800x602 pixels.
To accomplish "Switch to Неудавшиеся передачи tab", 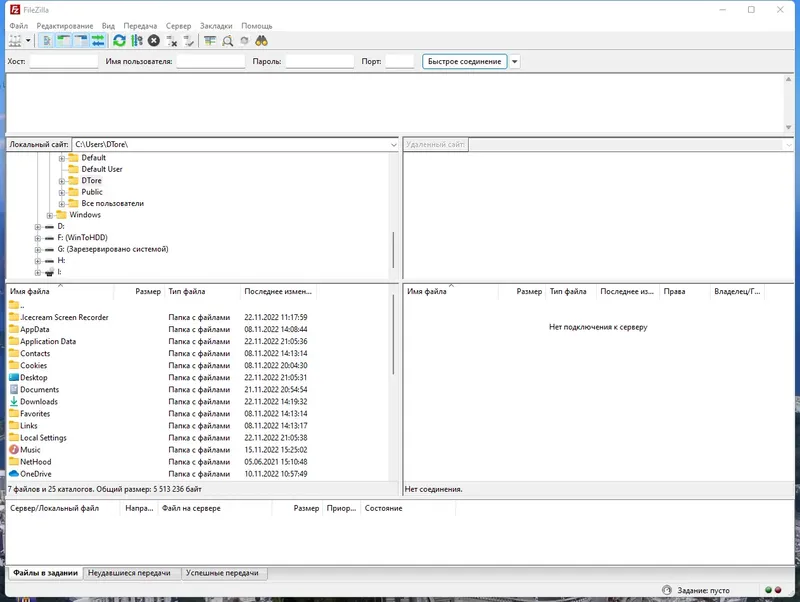I will (133, 573).
